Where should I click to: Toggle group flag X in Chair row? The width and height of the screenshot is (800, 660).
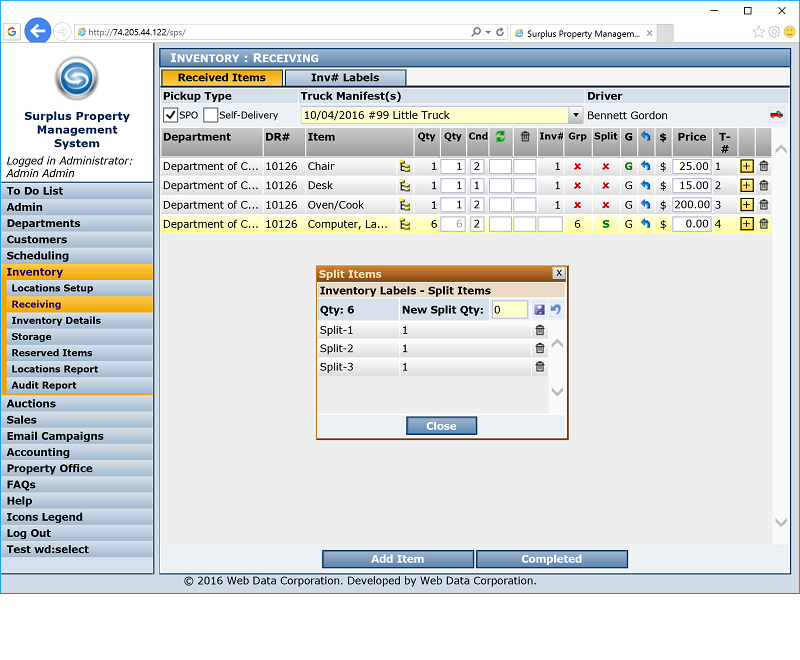[x=578, y=166]
